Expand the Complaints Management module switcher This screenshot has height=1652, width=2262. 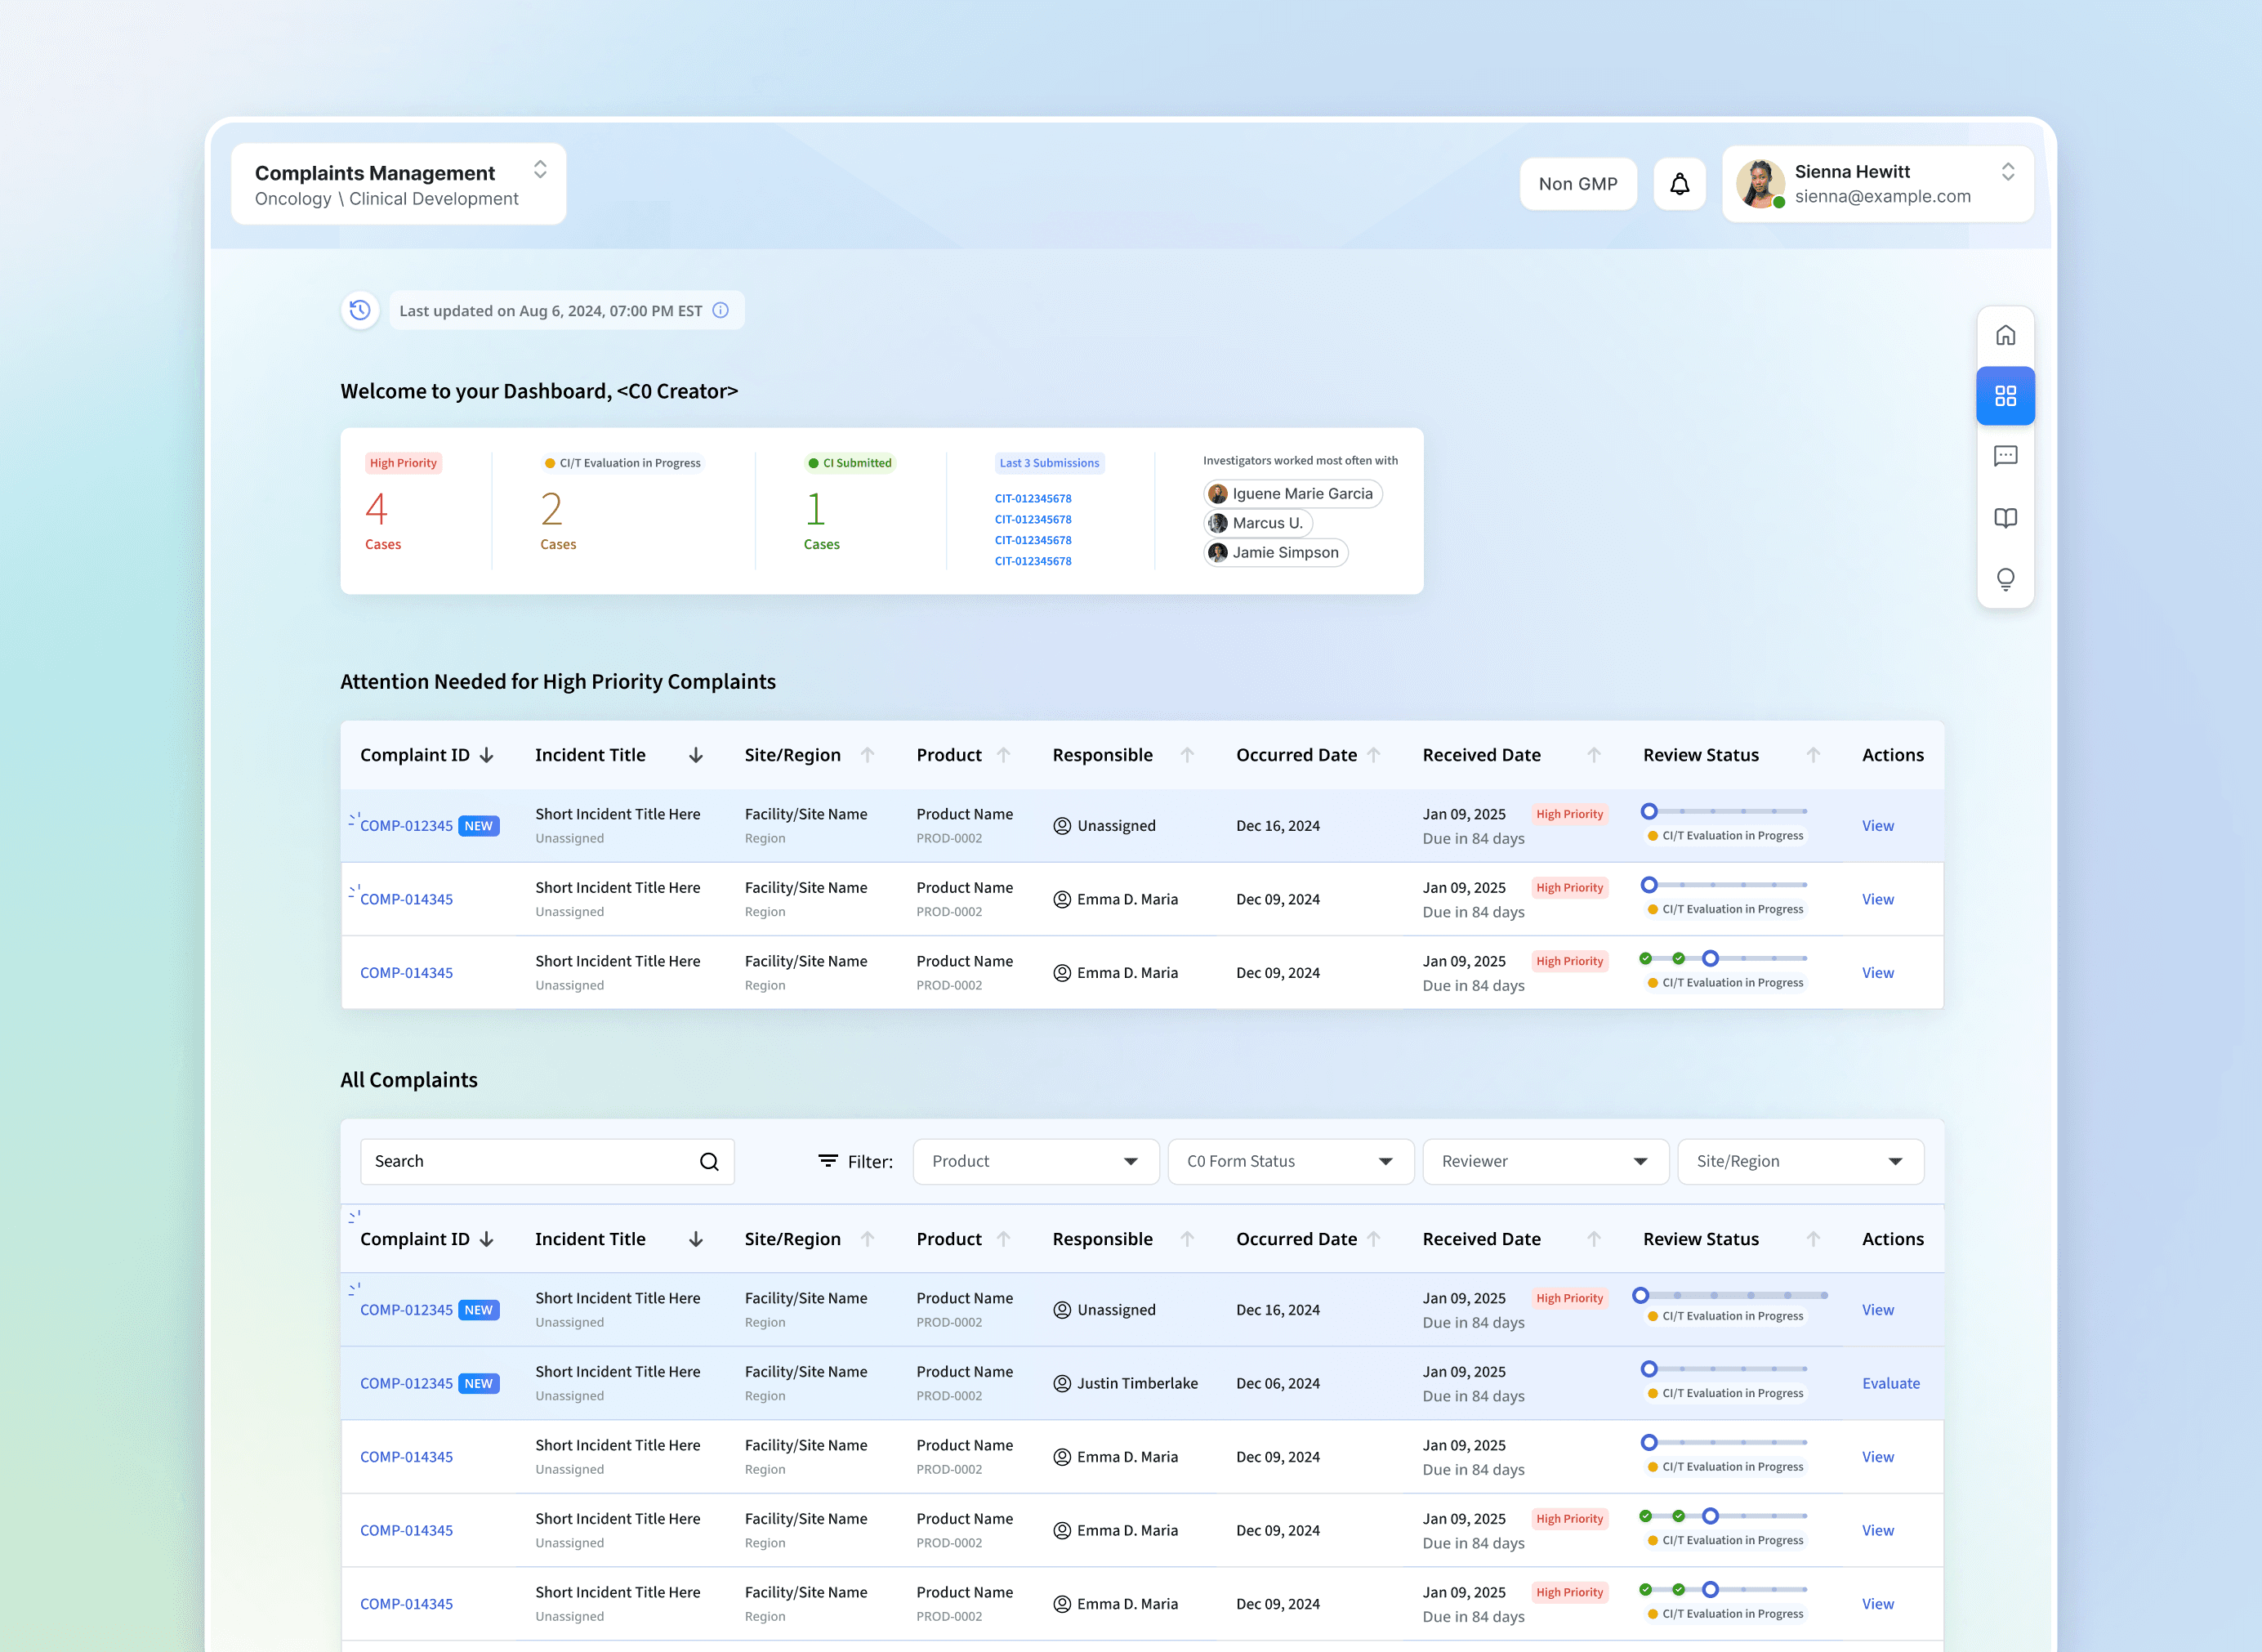pyautogui.click(x=540, y=169)
